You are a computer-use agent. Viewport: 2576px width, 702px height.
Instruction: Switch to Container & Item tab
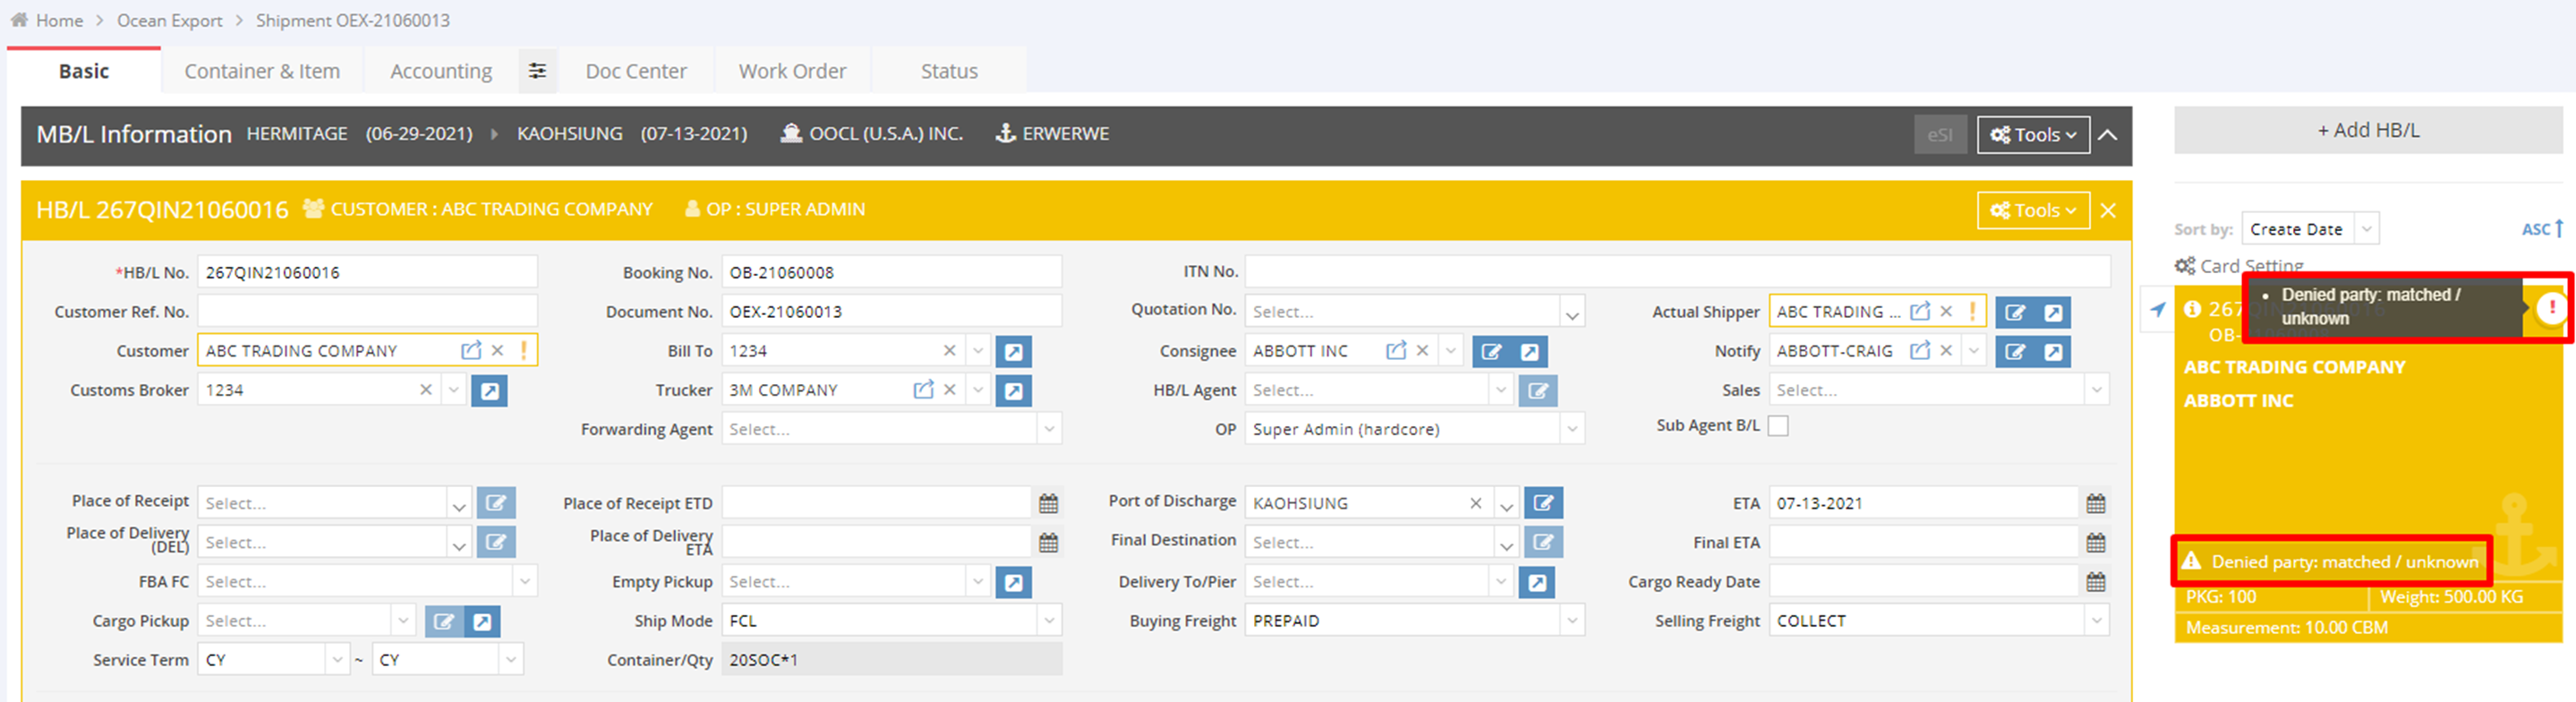pyautogui.click(x=262, y=71)
